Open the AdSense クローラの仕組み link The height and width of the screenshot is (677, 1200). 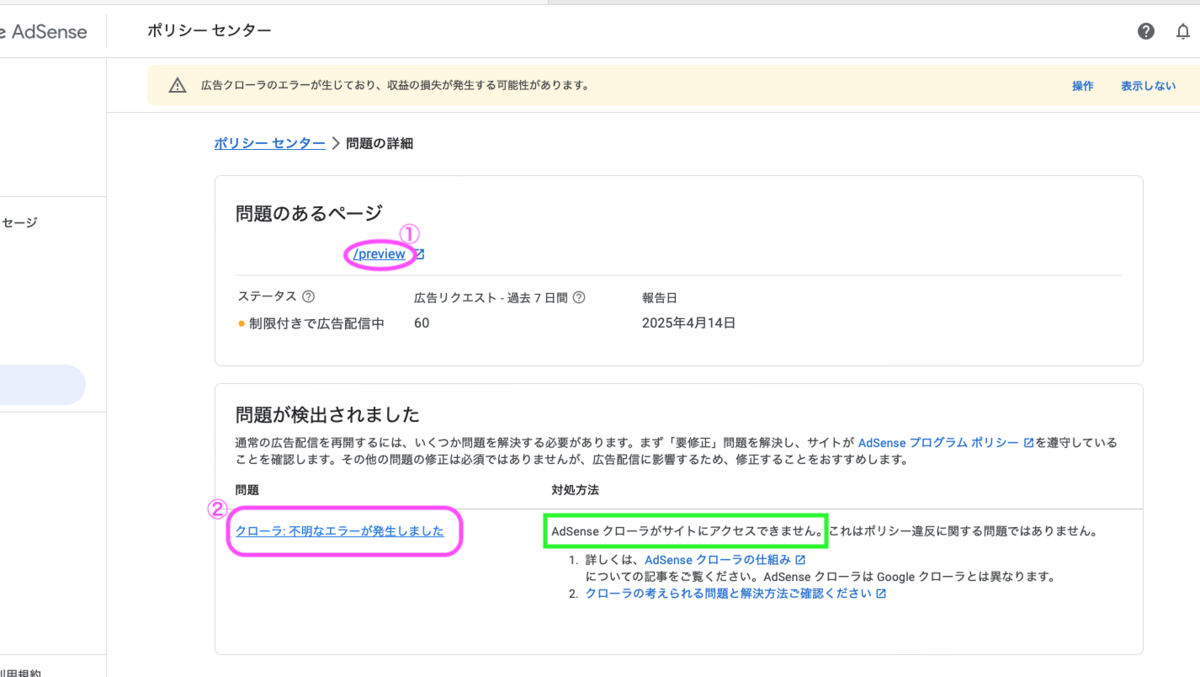point(718,560)
